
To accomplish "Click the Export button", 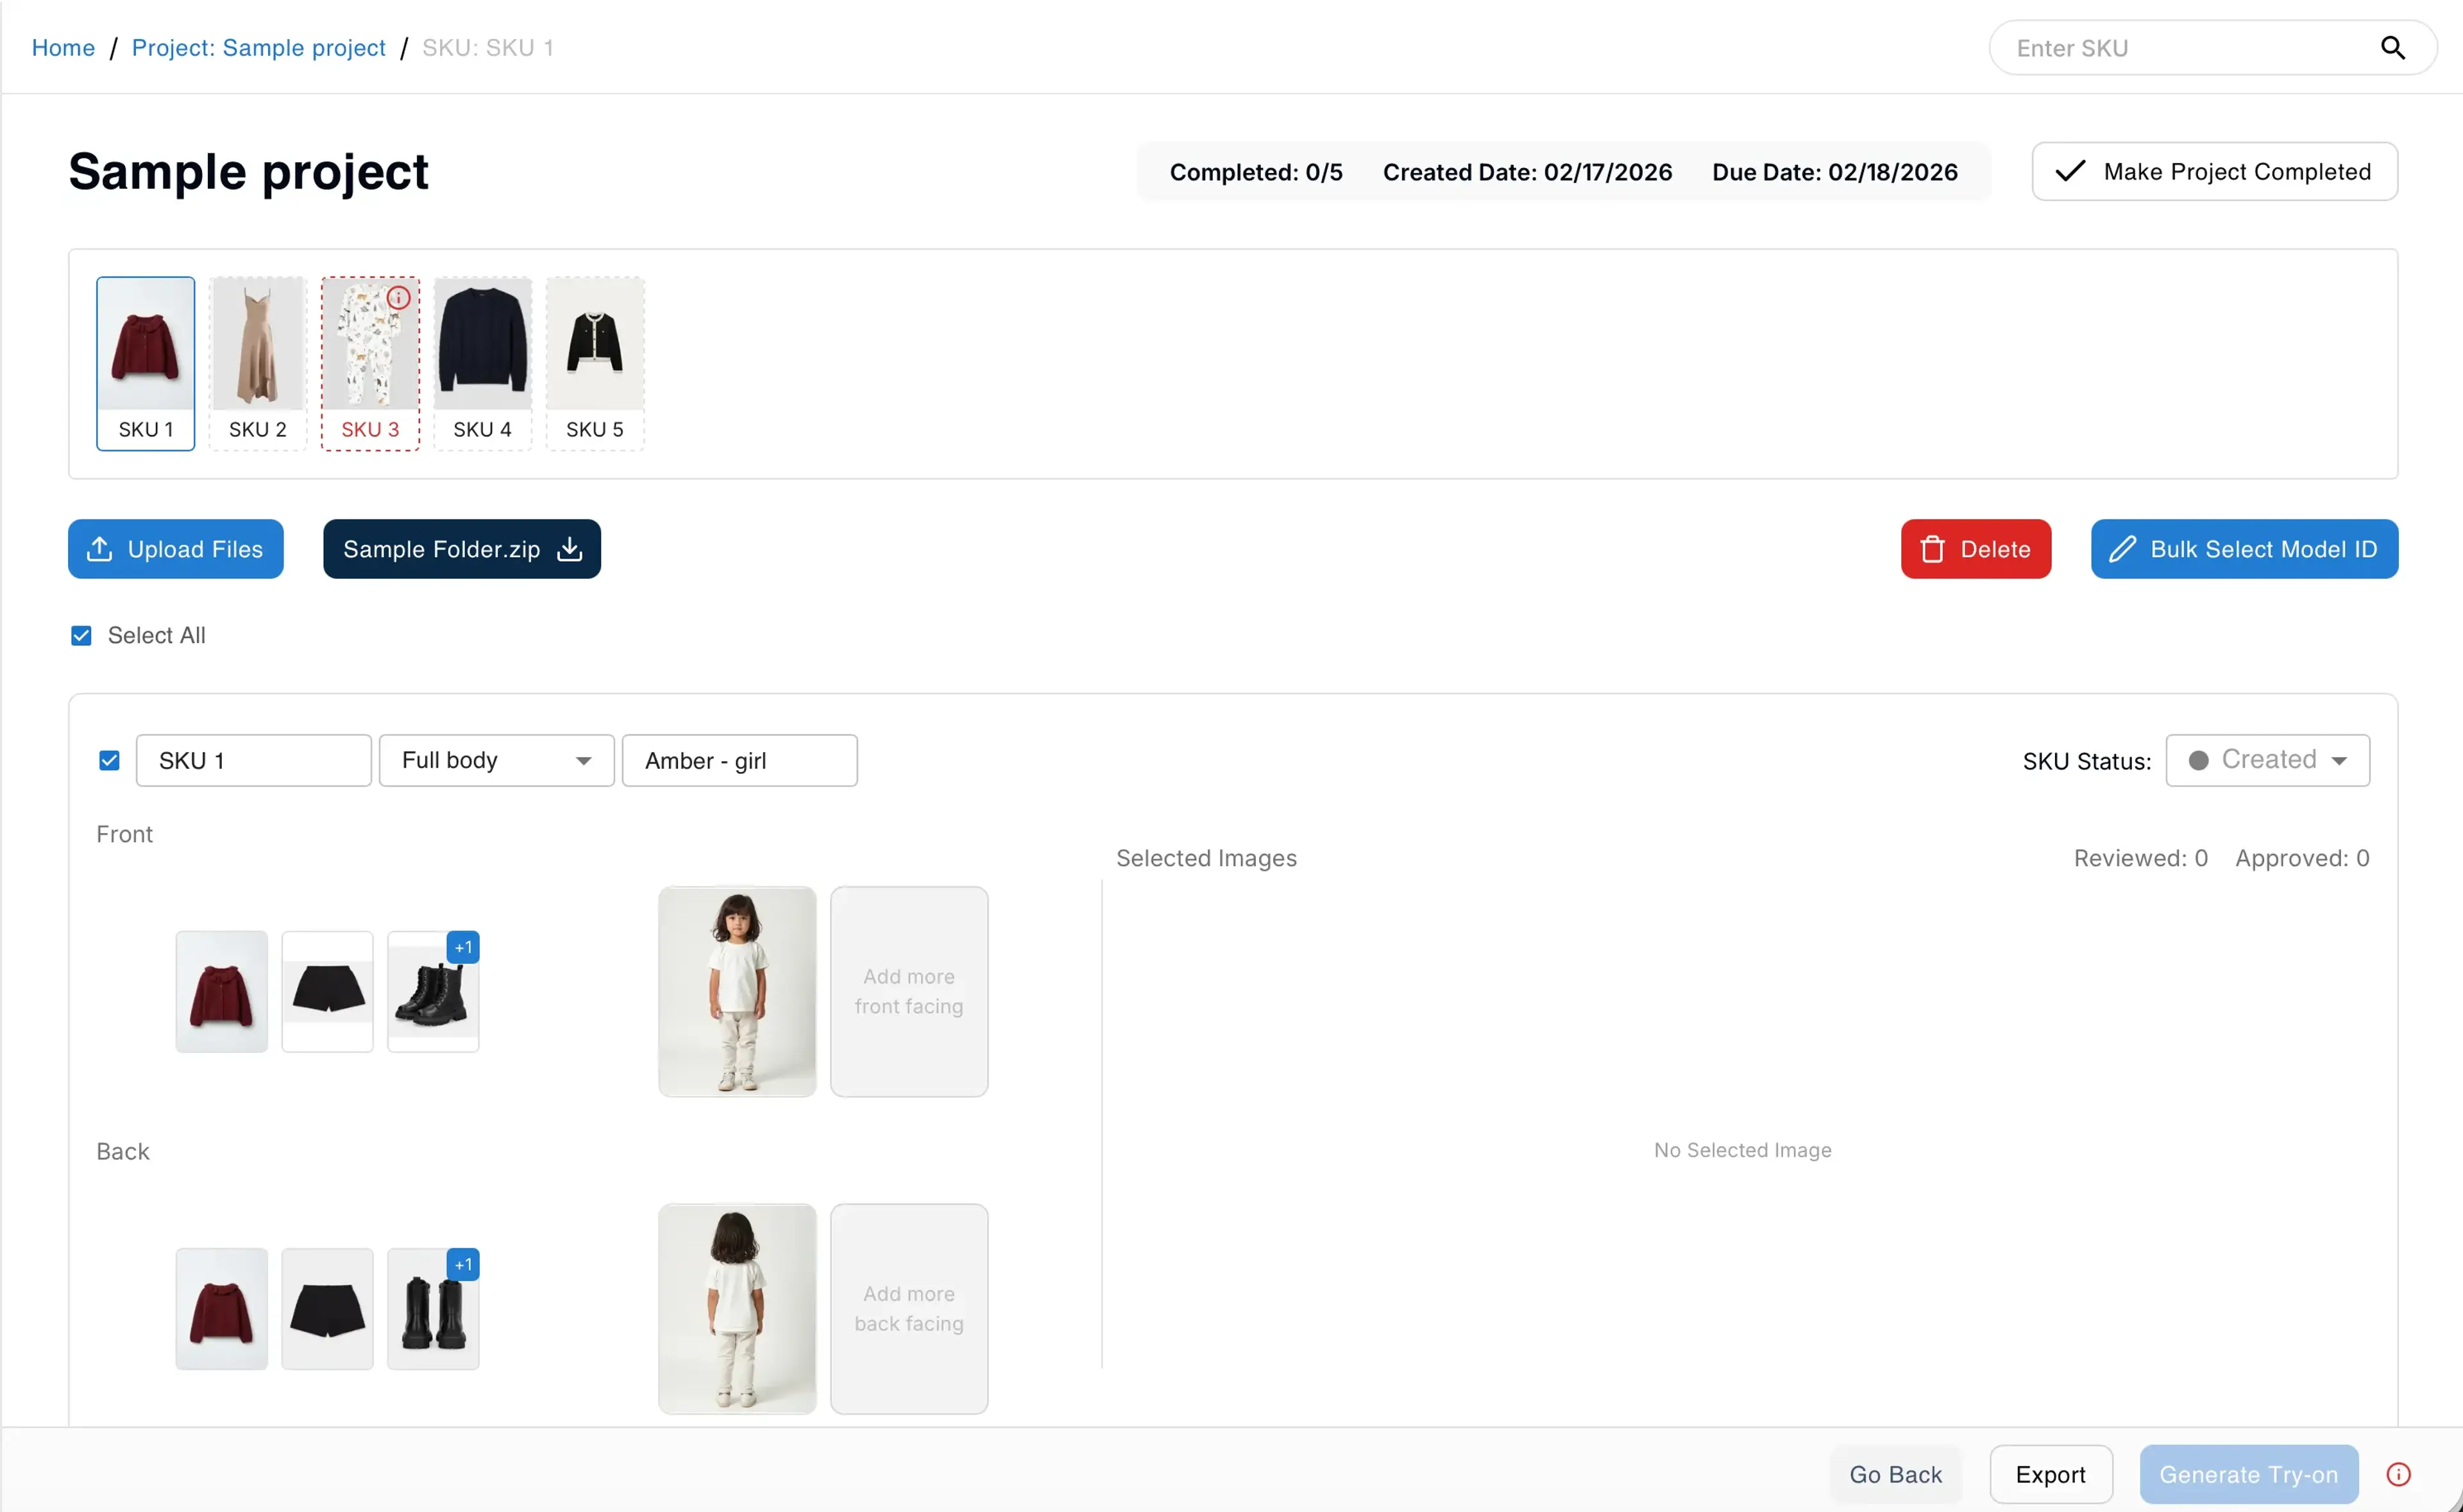I will point(2050,1474).
